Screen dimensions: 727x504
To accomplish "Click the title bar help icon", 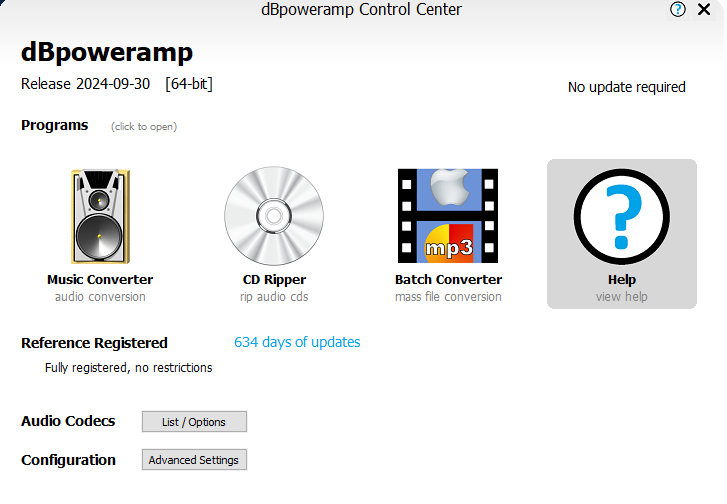I will (679, 10).
